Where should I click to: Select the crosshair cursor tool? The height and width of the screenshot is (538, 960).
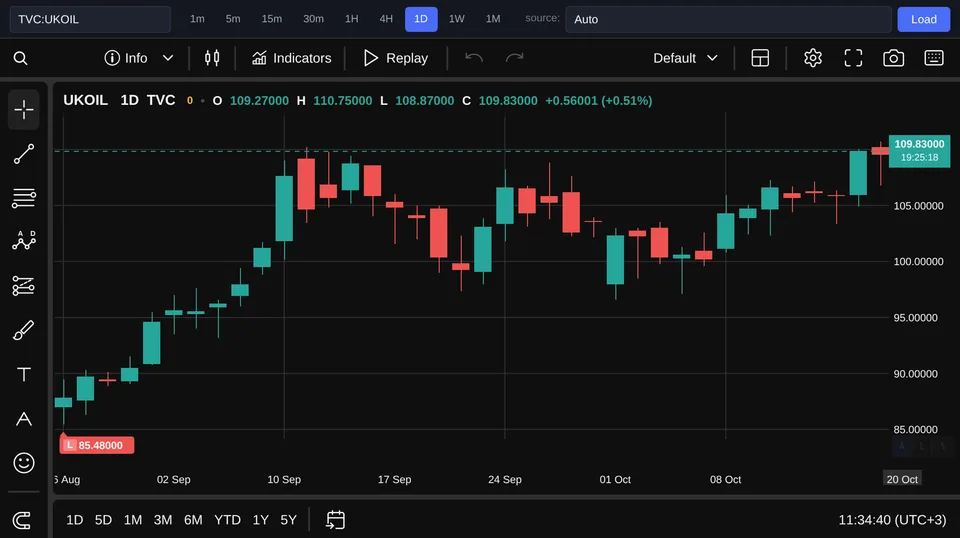tap(24, 110)
